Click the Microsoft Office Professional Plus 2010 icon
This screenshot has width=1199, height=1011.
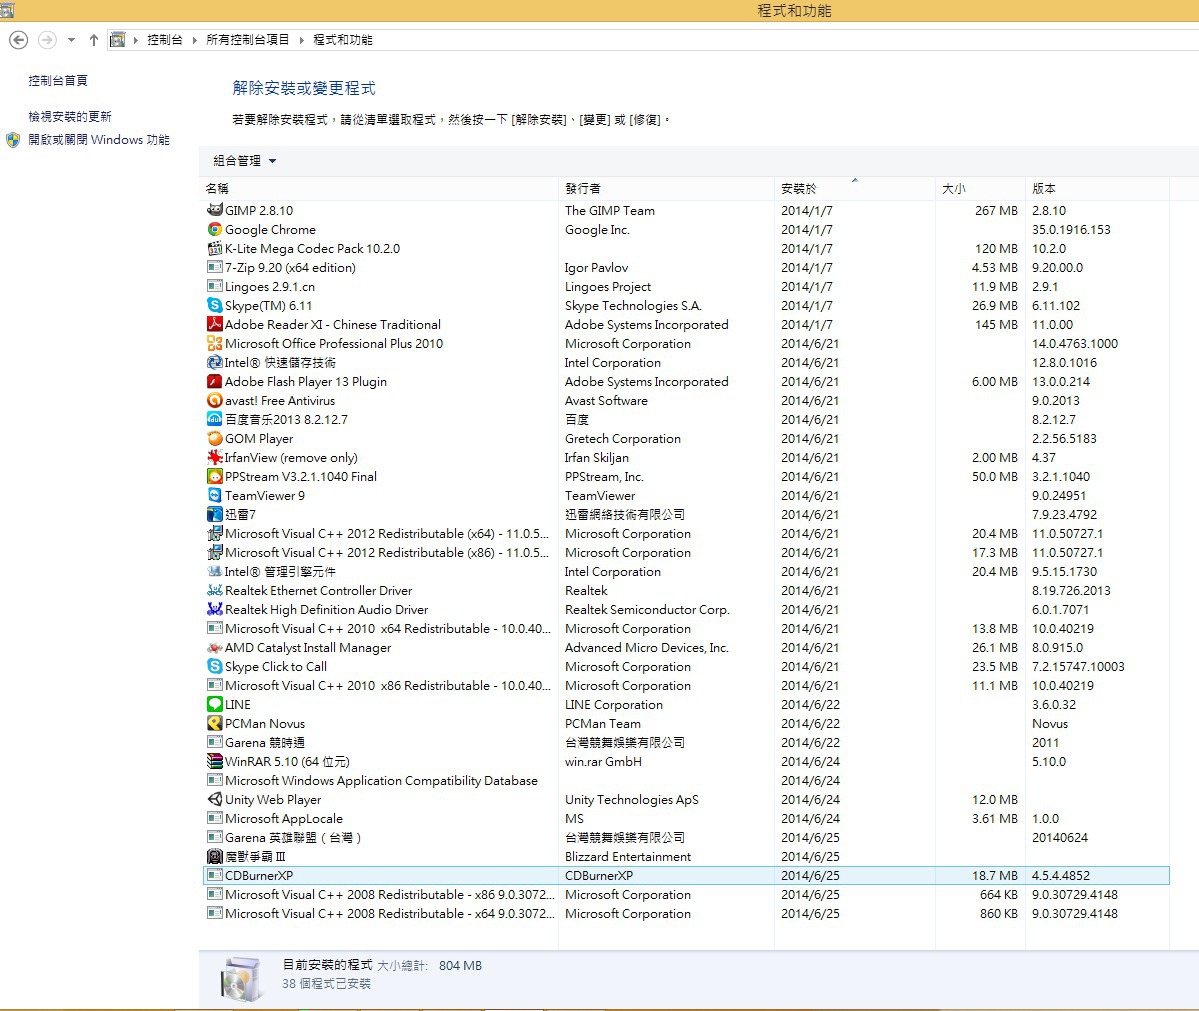tap(215, 343)
